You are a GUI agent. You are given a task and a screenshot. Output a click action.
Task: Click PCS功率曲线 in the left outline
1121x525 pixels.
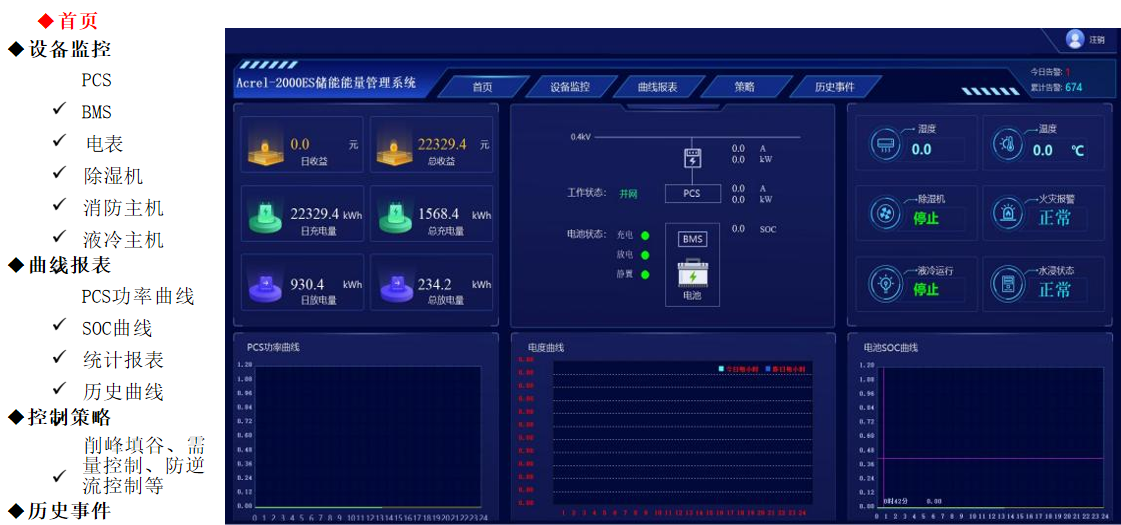click(x=137, y=296)
